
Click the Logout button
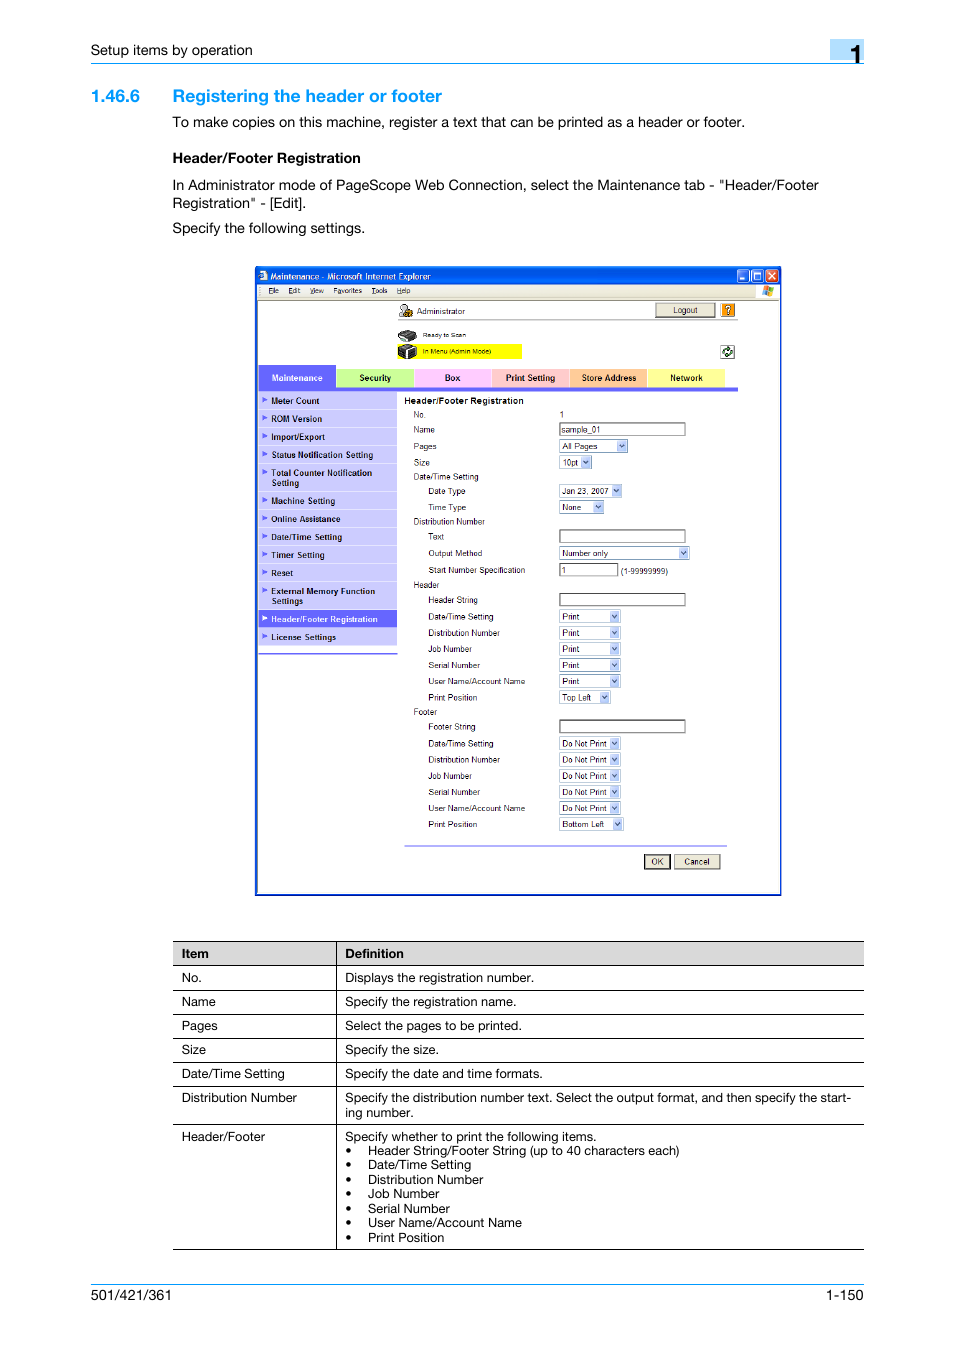click(x=686, y=310)
